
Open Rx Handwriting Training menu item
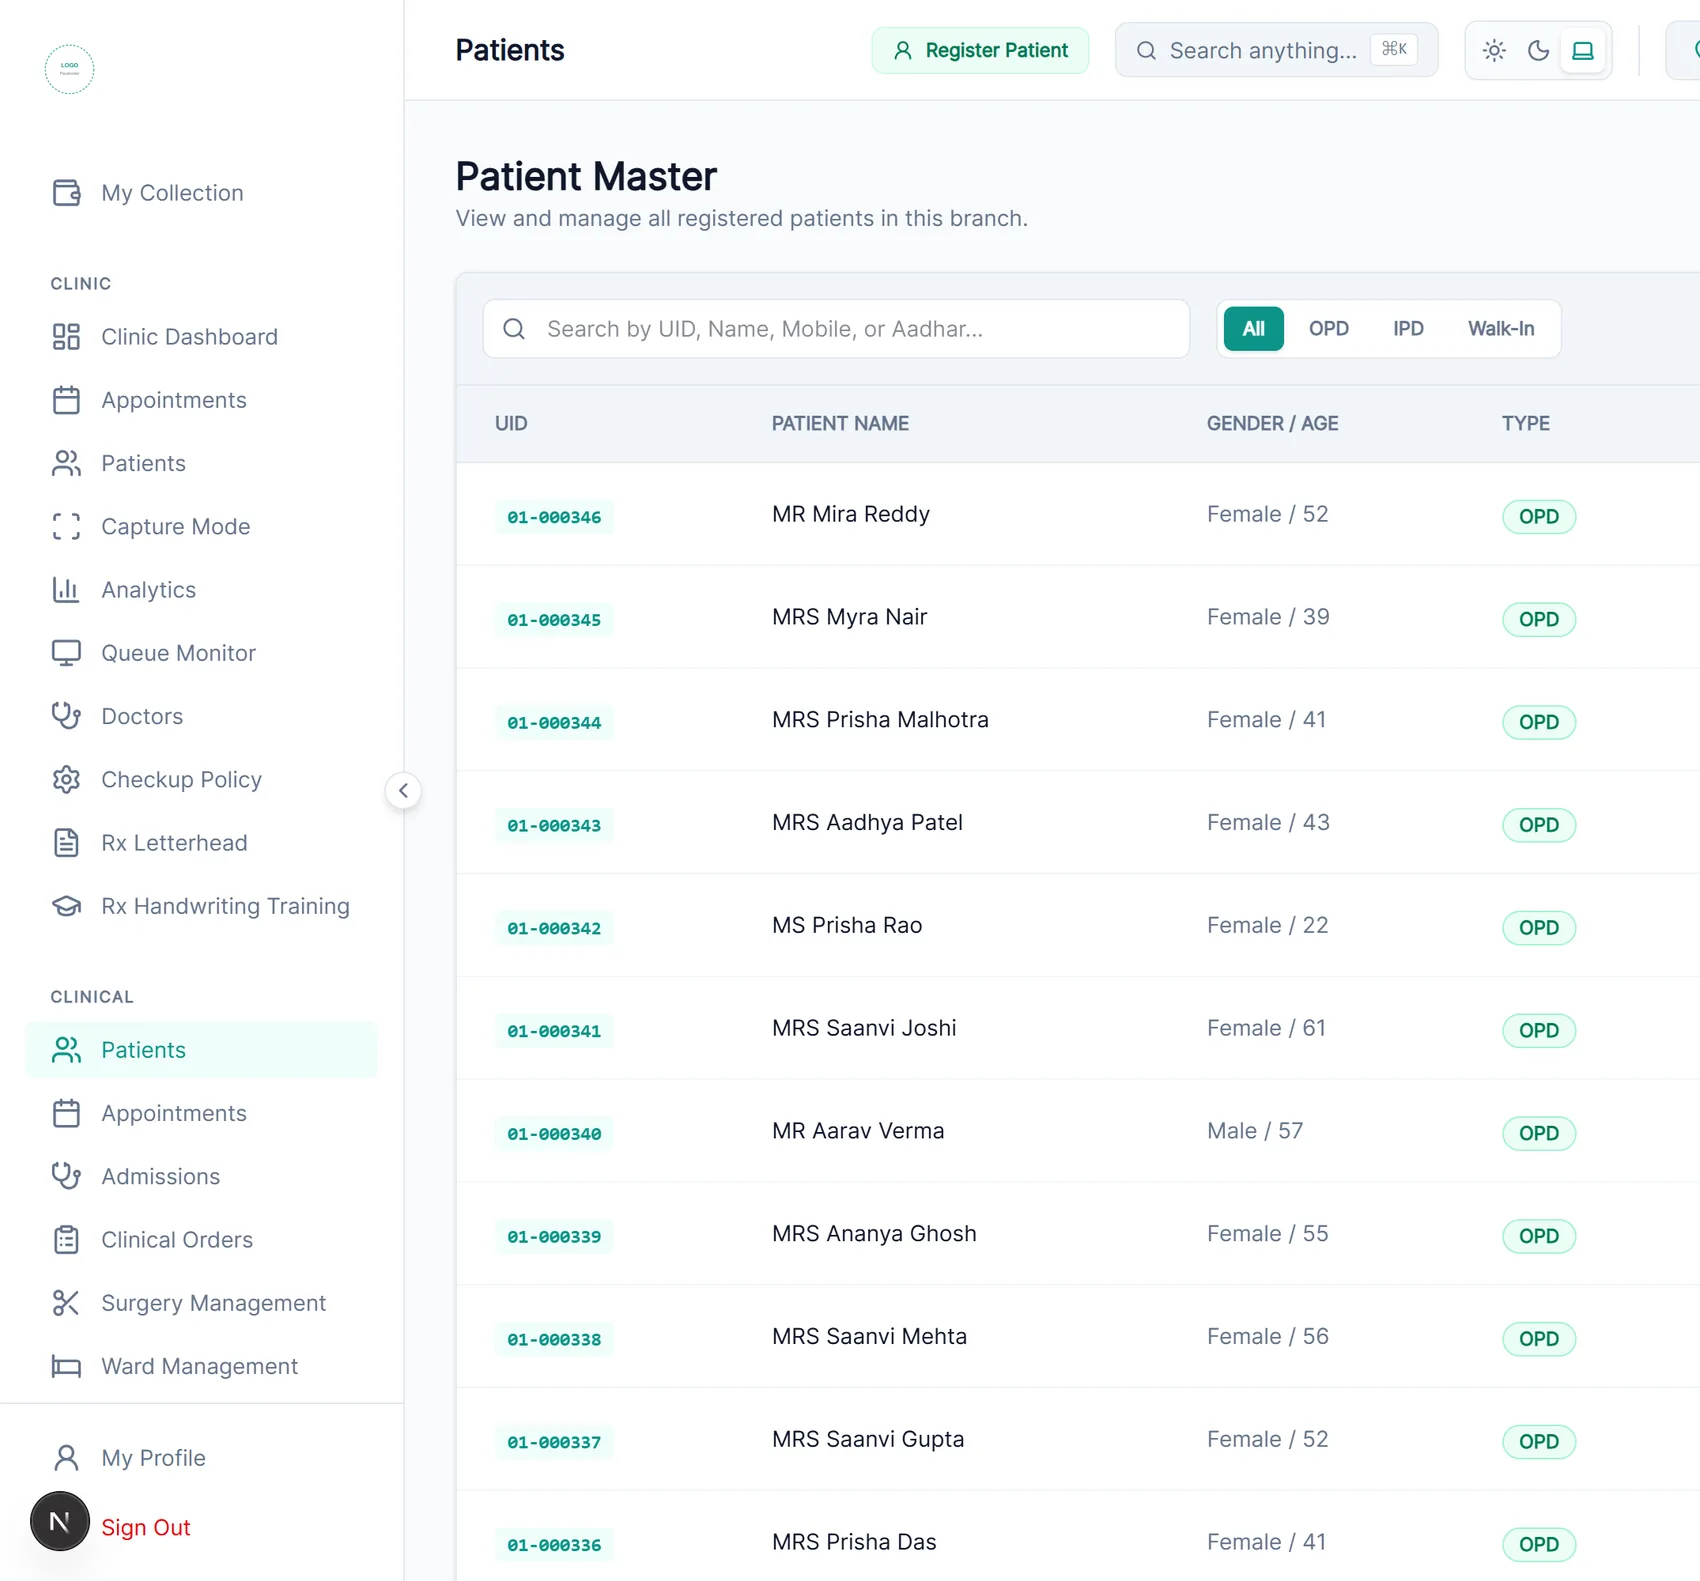[x=201, y=906]
